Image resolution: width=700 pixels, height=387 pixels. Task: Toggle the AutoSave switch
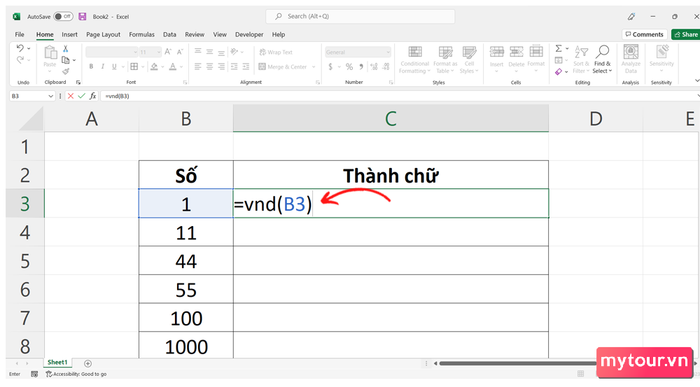pos(63,17)
